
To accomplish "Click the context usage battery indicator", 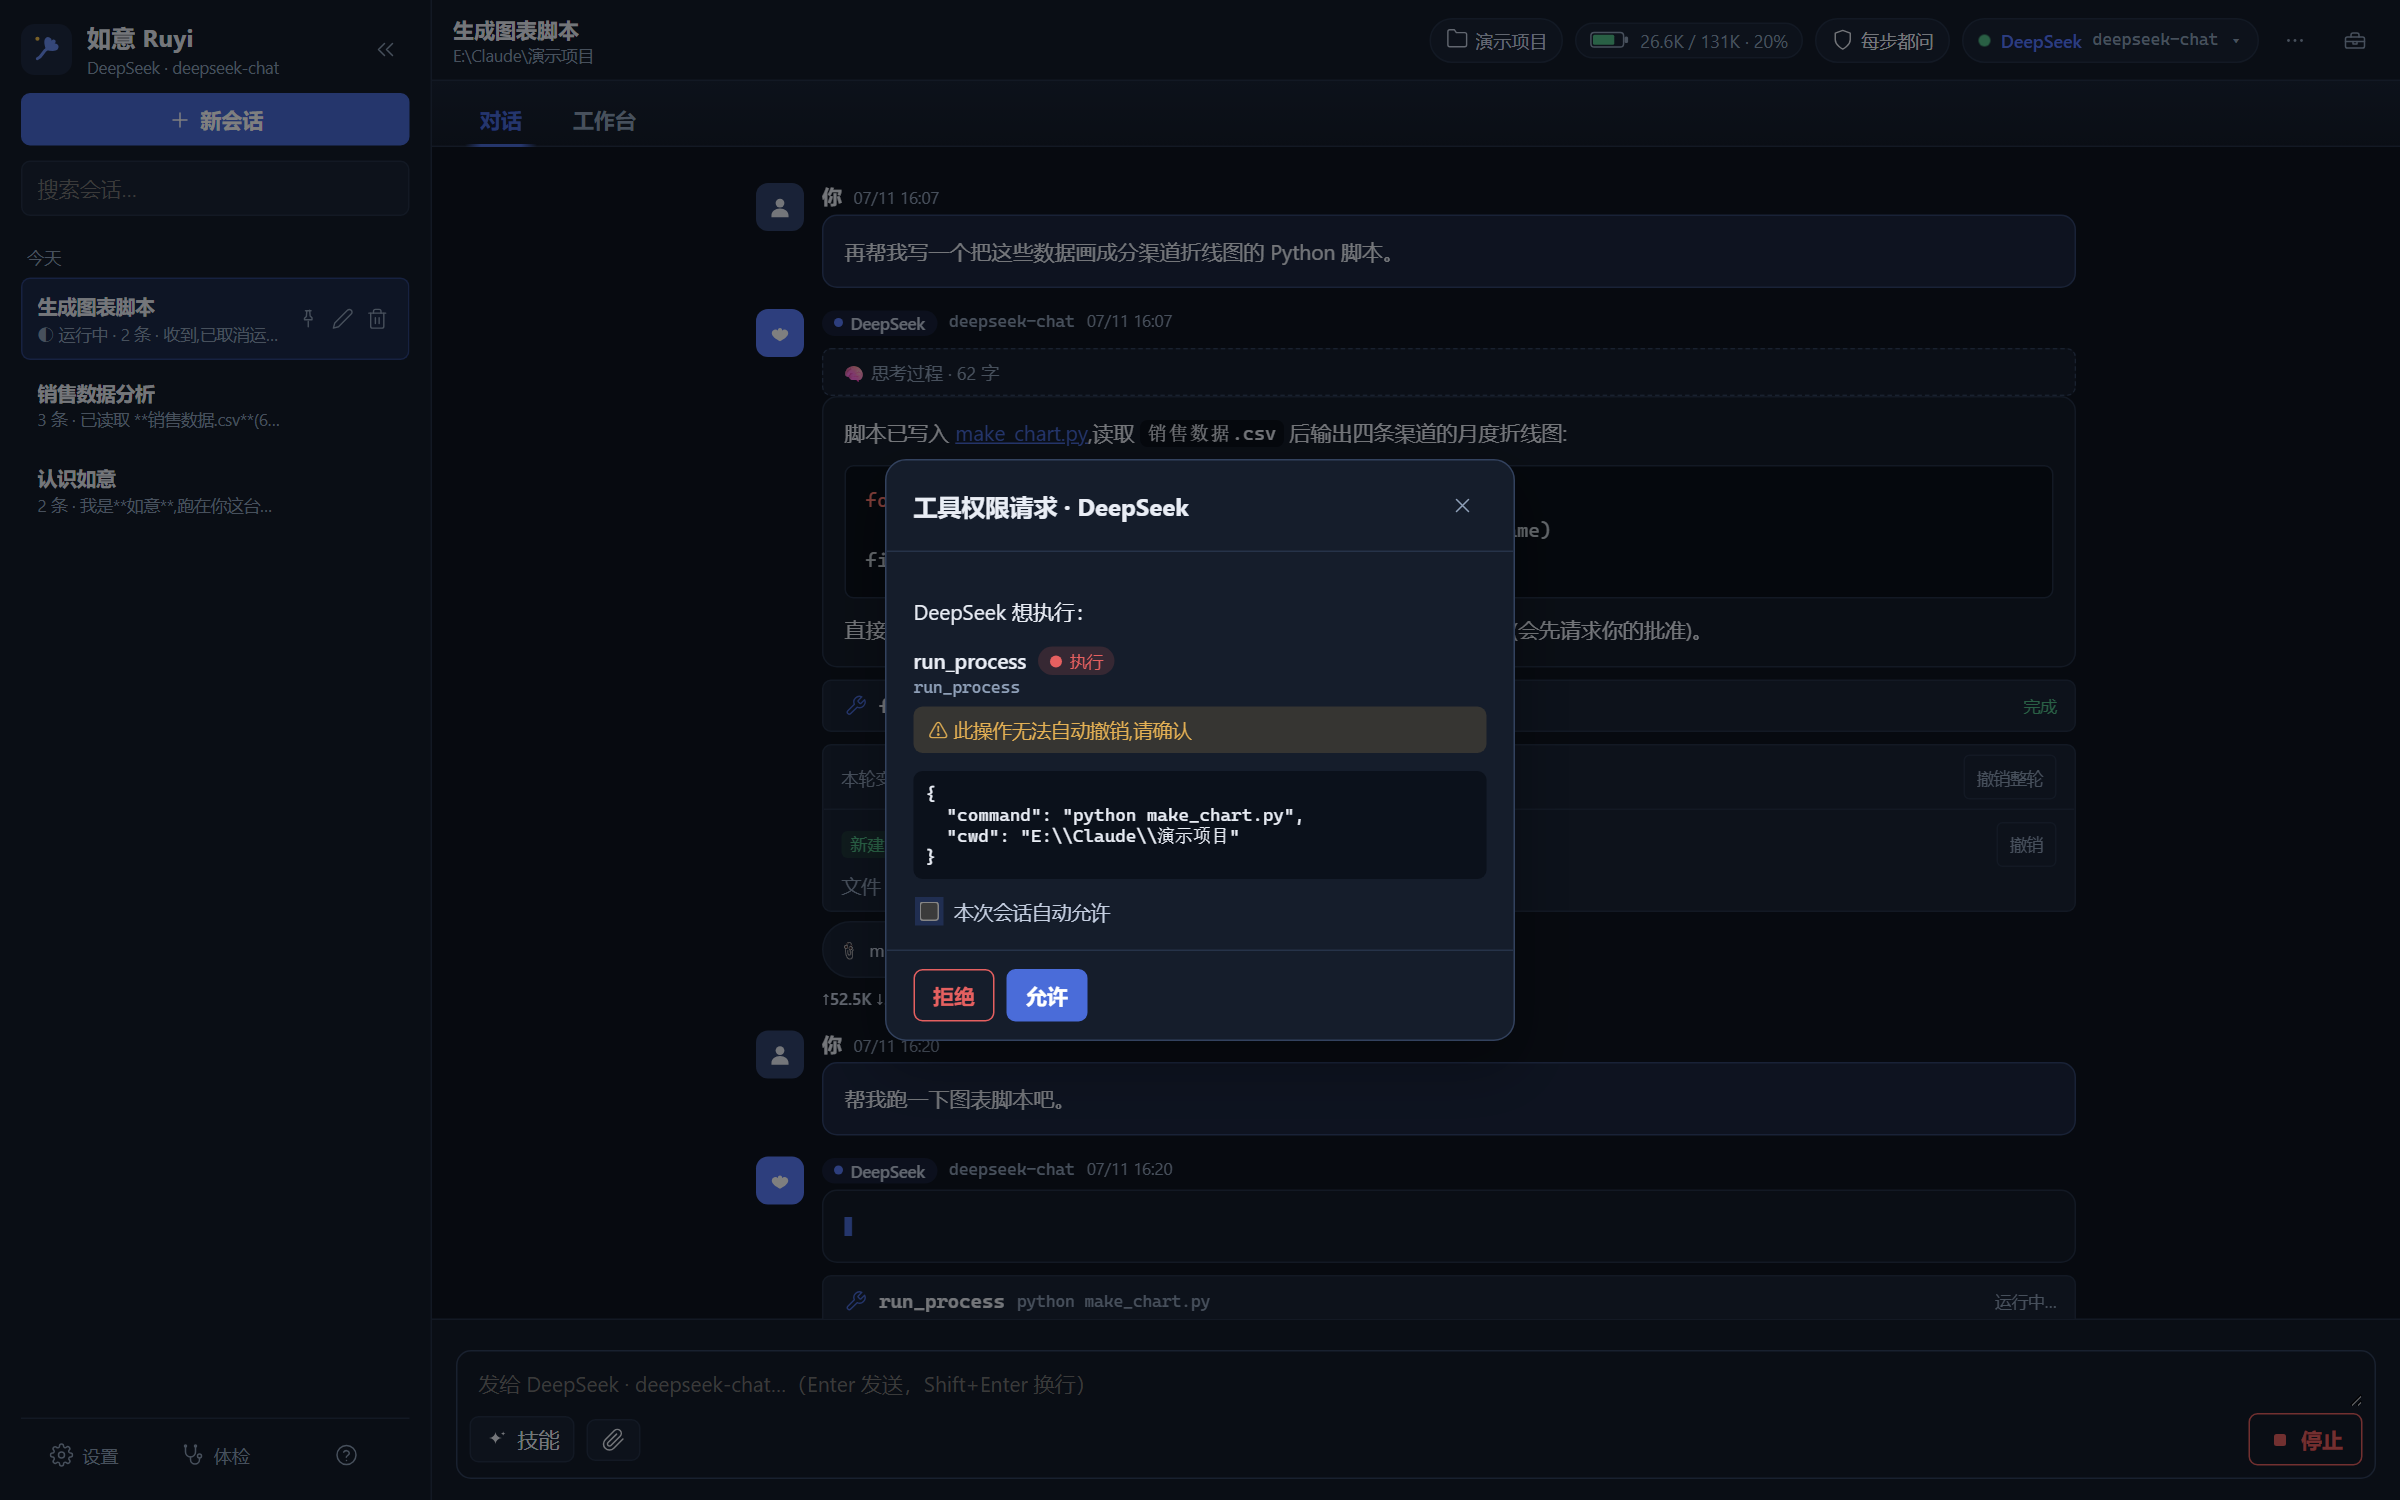I will (x=1688, y=41).
